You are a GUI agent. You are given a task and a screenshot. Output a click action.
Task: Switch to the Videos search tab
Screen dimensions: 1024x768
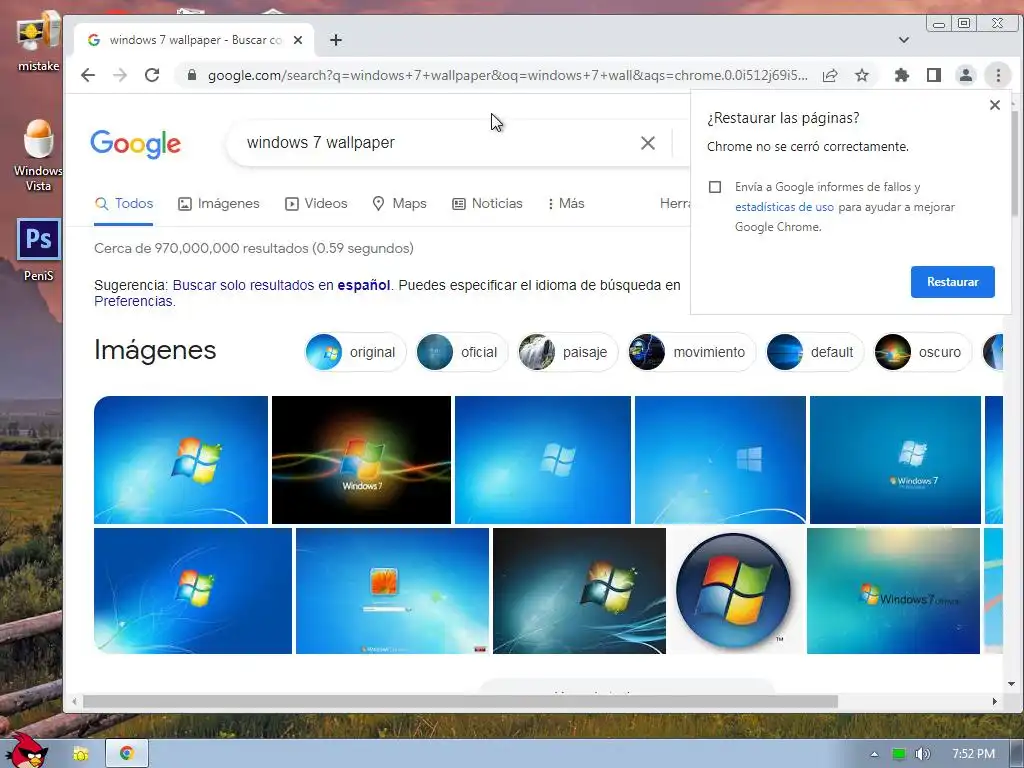coord(316,203)
